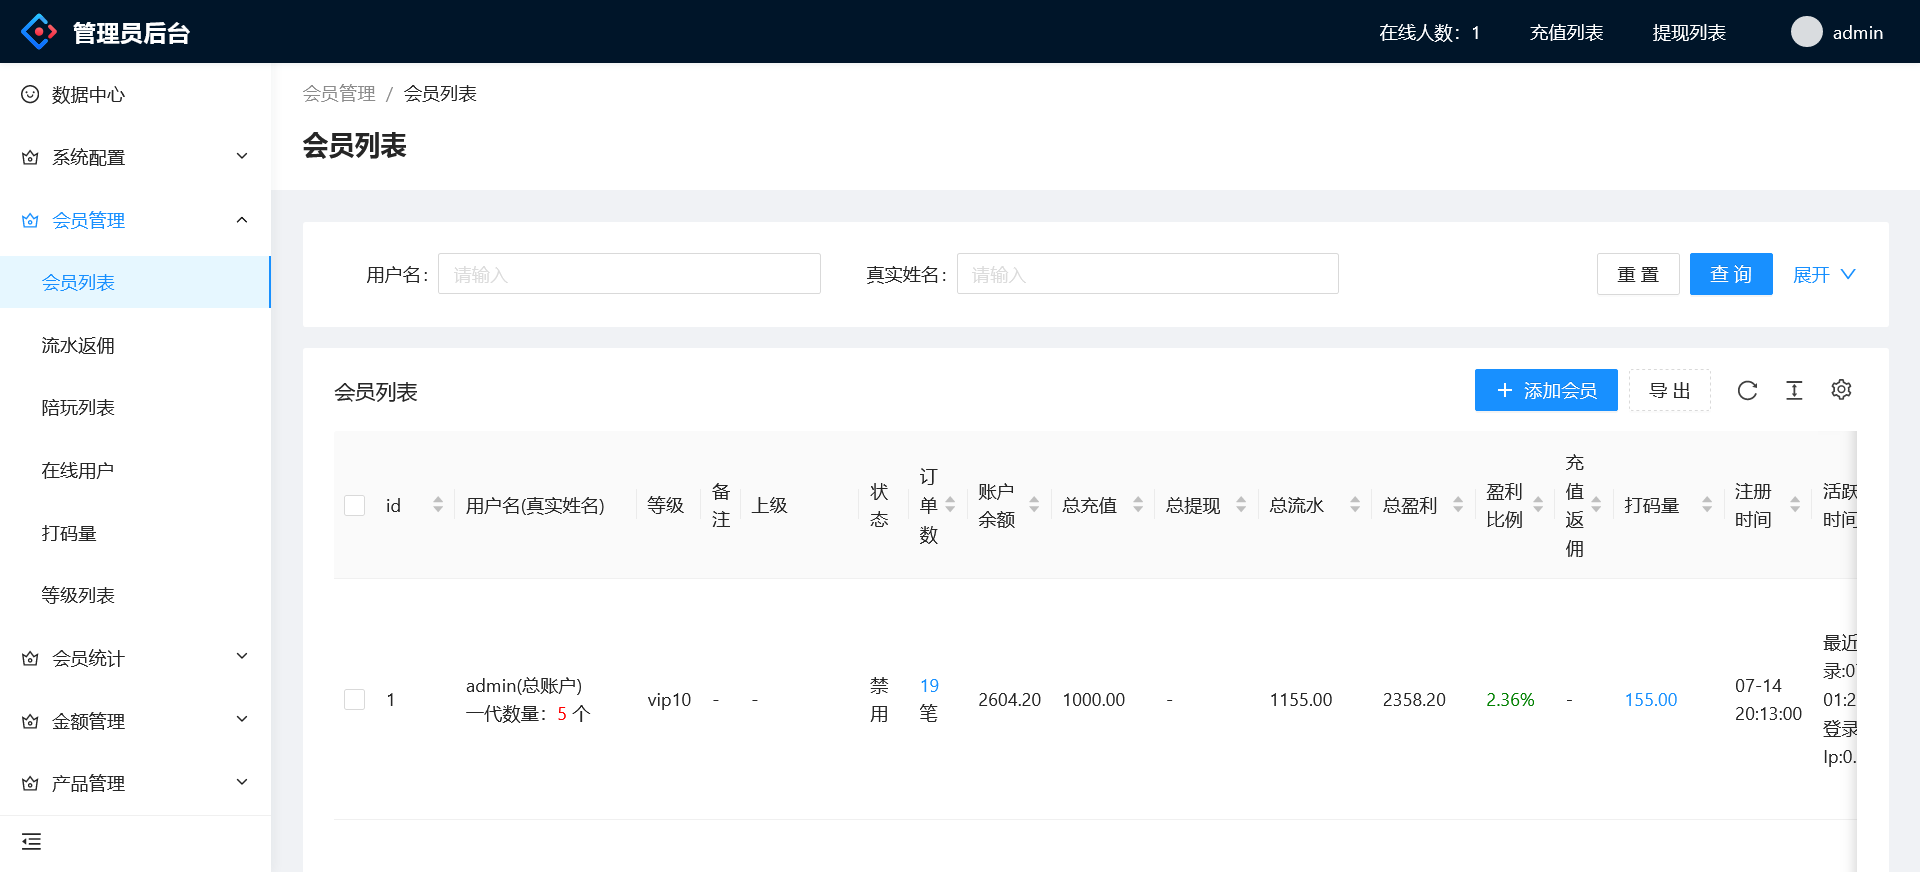Viewport: 1920px width, 872px height.
Task: Sort table by id column arrows
Action: (x=438, y=505)
